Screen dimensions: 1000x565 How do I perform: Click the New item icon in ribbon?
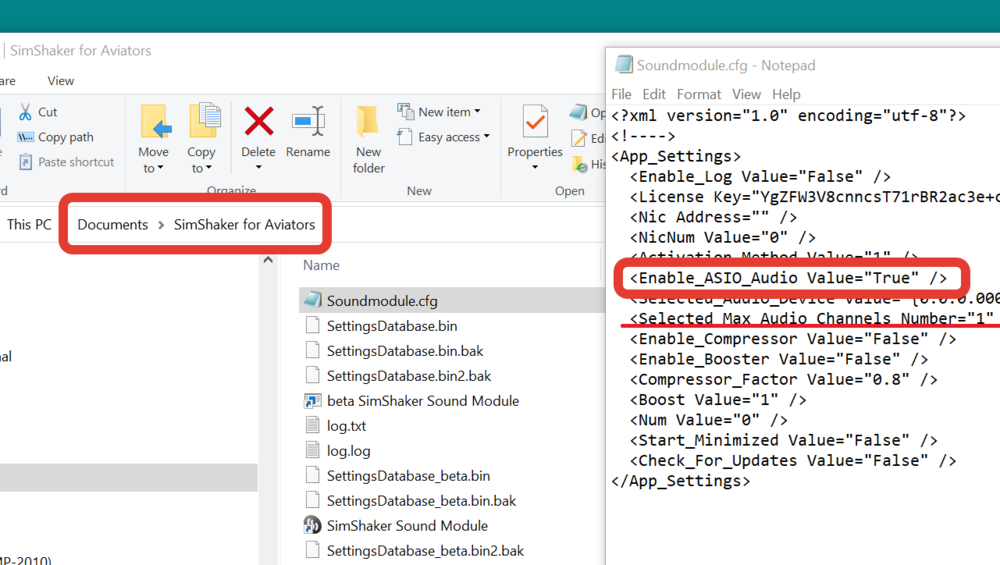click(x=406, y=112)
